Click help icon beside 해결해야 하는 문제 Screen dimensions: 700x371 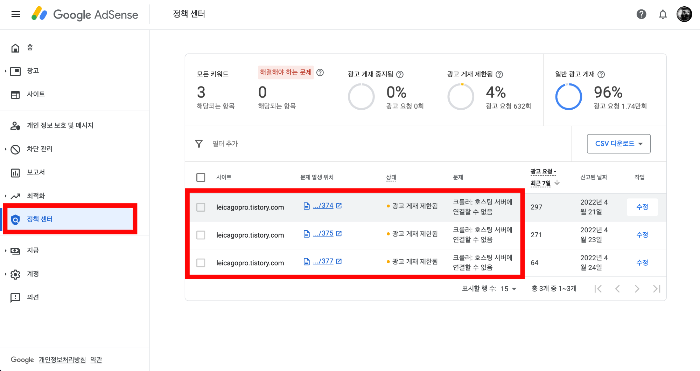click(x=320, y=72)
